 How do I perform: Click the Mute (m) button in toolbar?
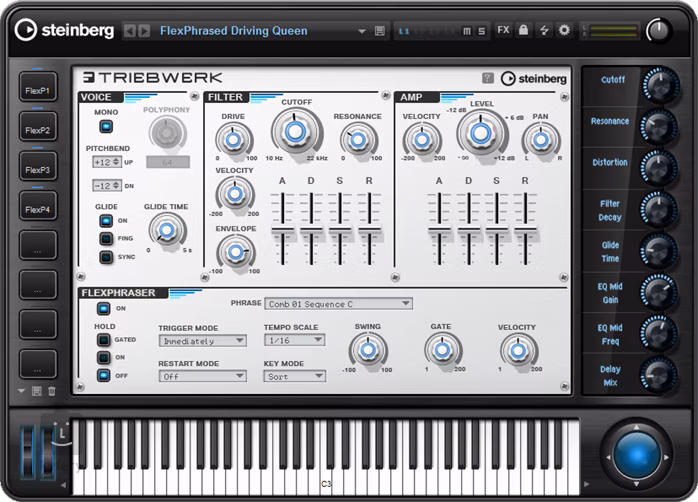467,31
